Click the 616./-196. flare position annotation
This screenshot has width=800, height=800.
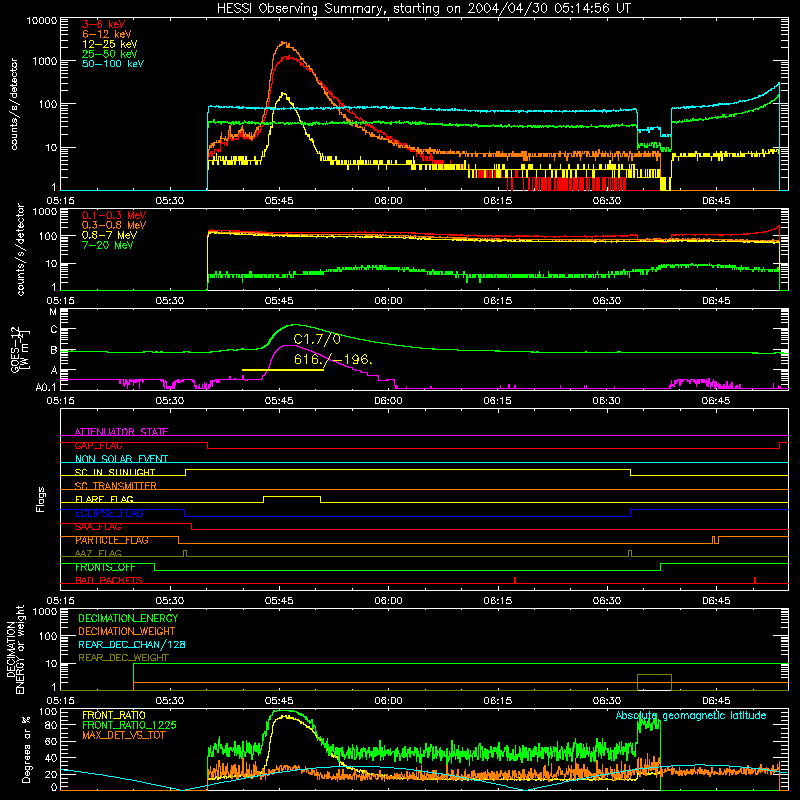point(333,359)
